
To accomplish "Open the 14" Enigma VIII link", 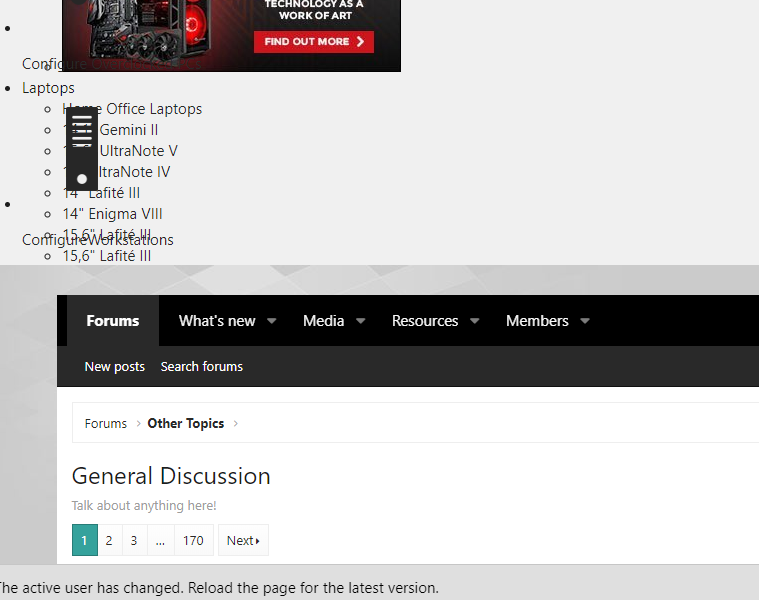I will (112, 214).
